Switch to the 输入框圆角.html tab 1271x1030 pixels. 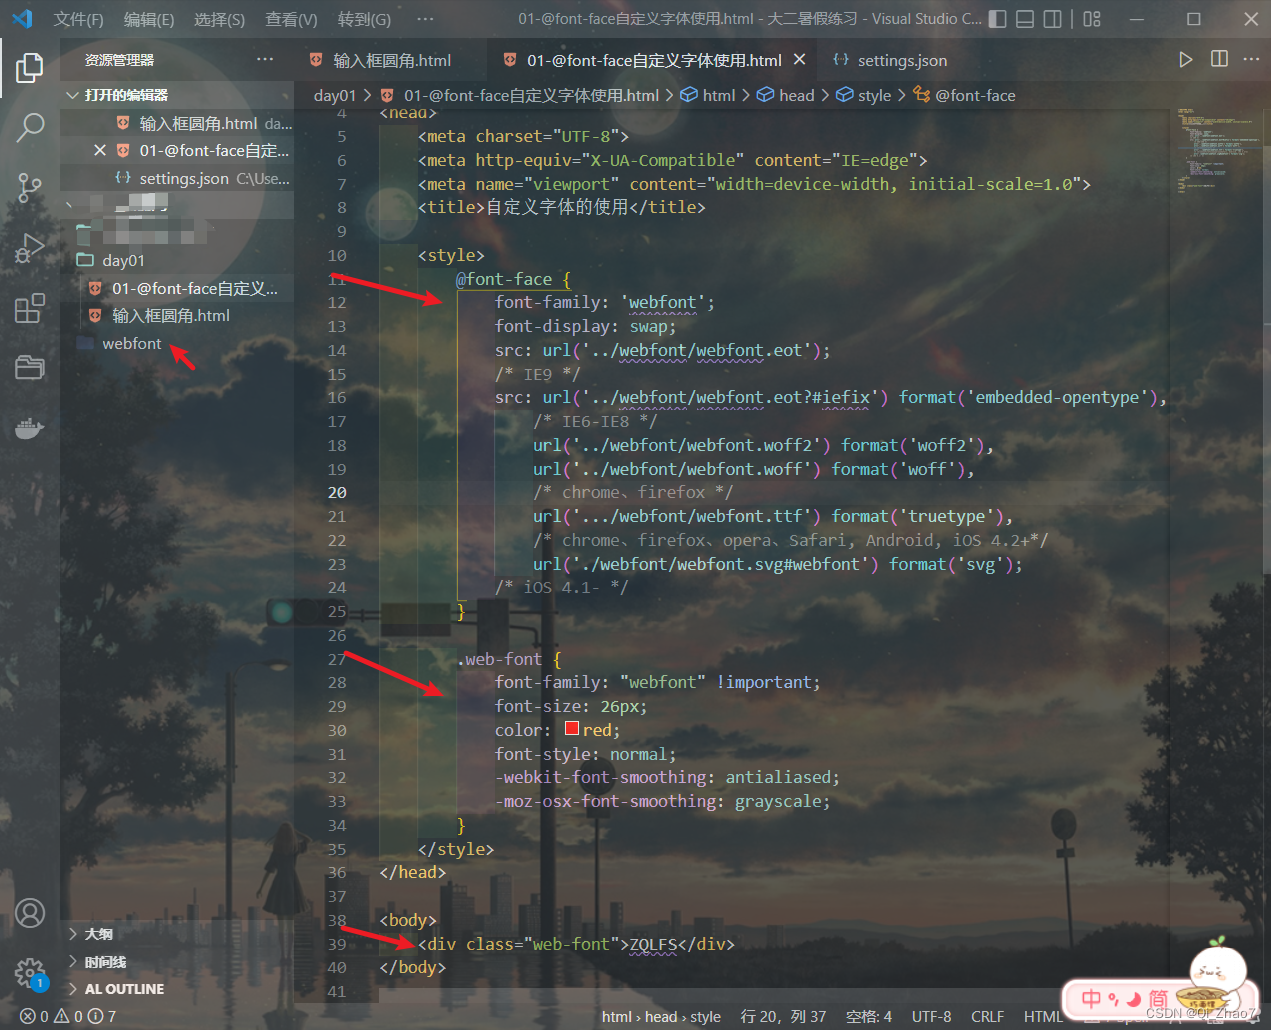tap(390, 60)
